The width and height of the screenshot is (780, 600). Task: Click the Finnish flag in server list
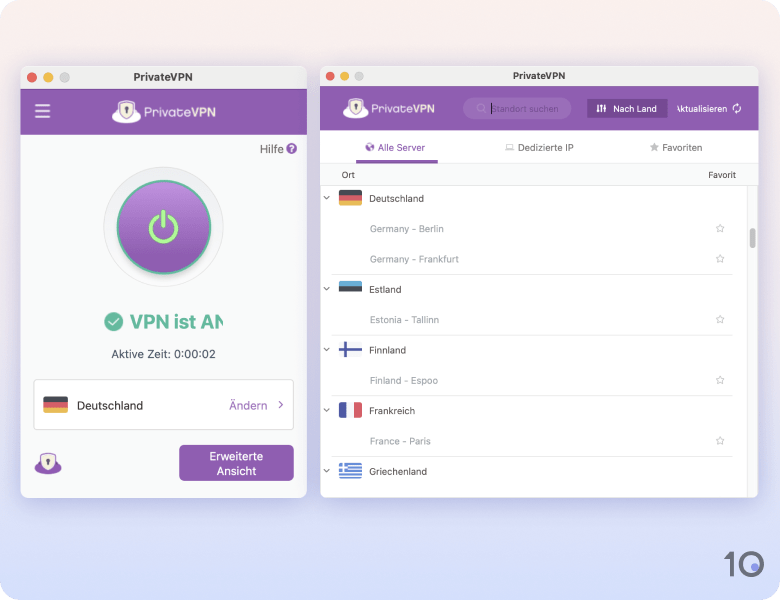click(x=350, y=349)
